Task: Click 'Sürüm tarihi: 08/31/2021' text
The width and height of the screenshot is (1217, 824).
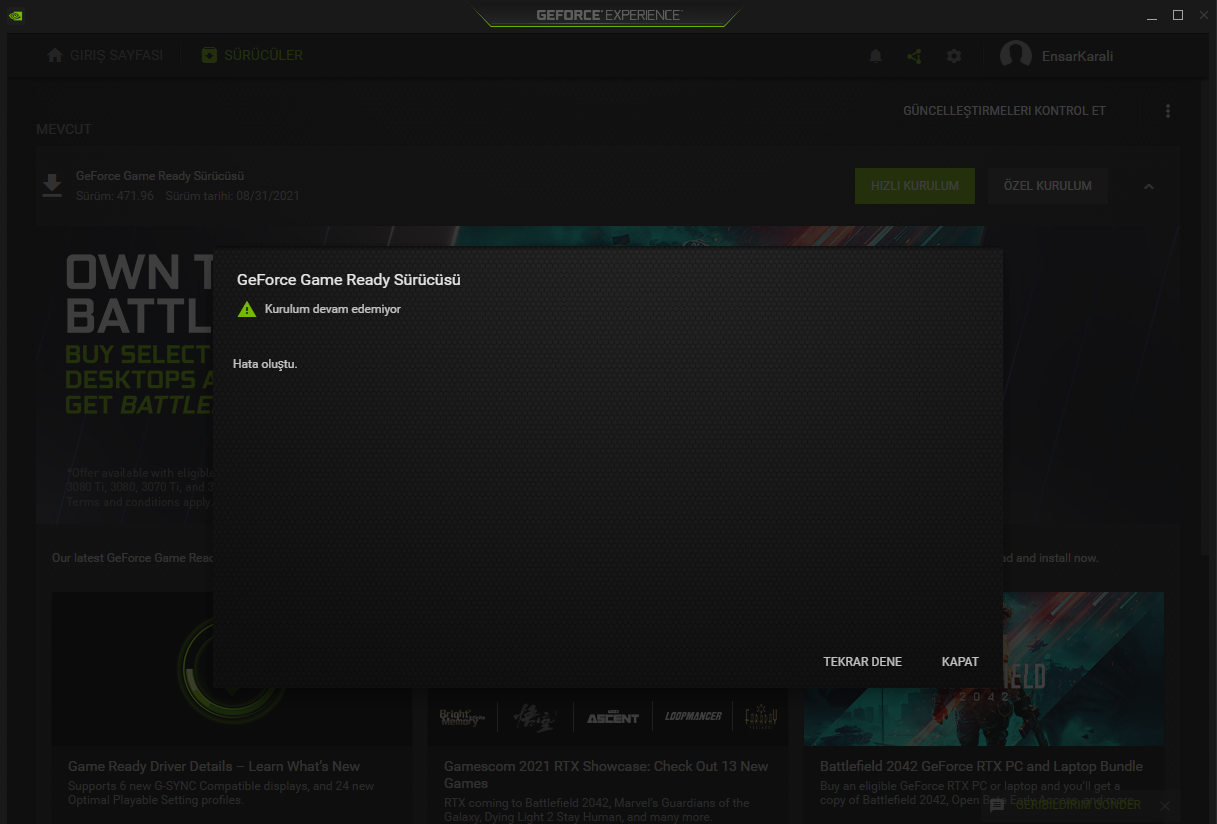Action: 232,196
